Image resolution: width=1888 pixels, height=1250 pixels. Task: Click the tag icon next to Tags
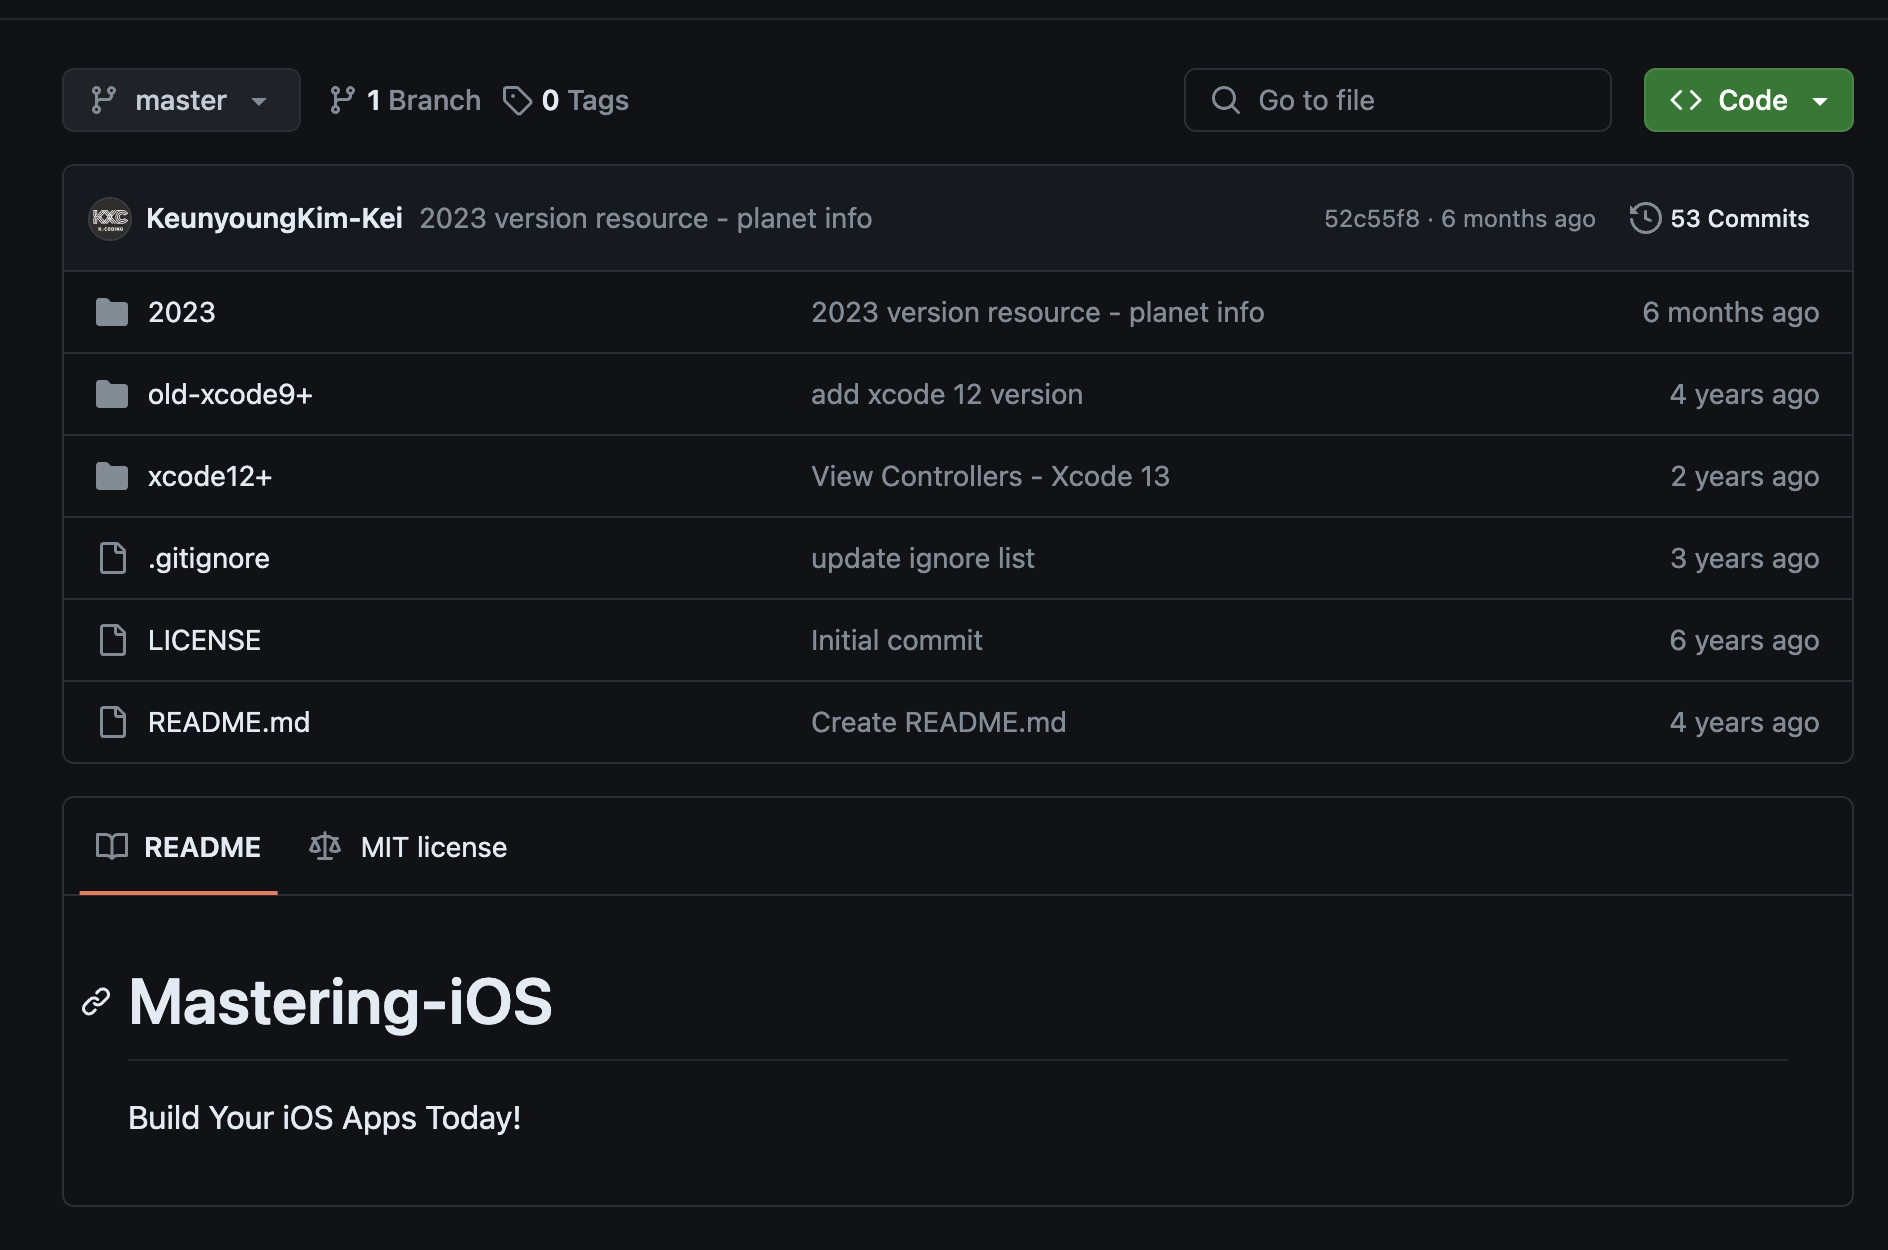click(x=517, y=100)
